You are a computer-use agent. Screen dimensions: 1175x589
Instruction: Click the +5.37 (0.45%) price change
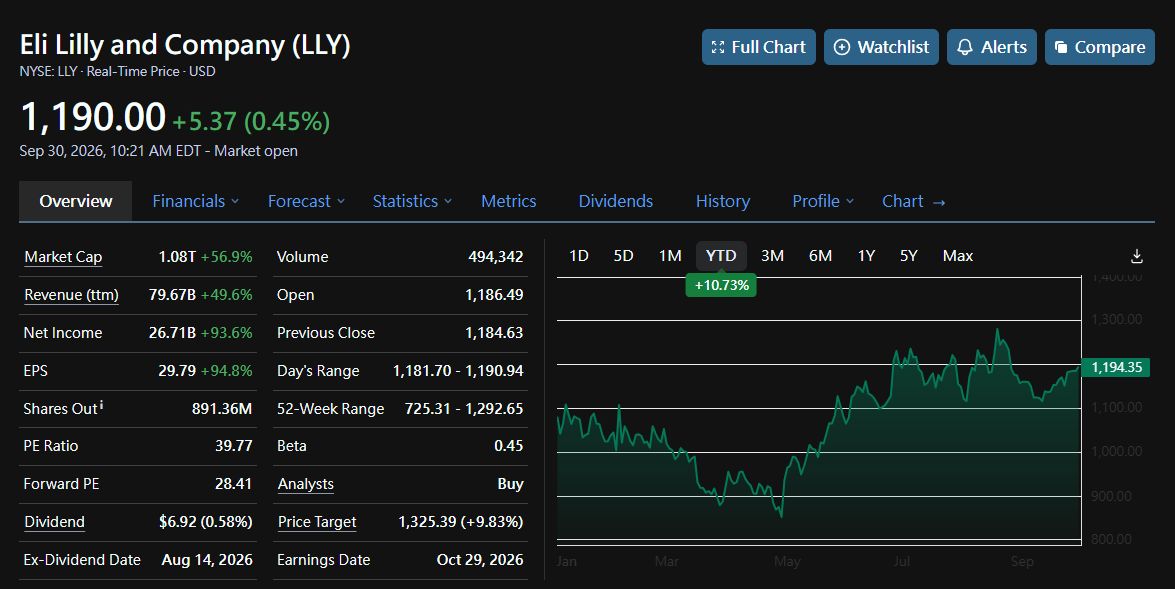coord(251,121)
